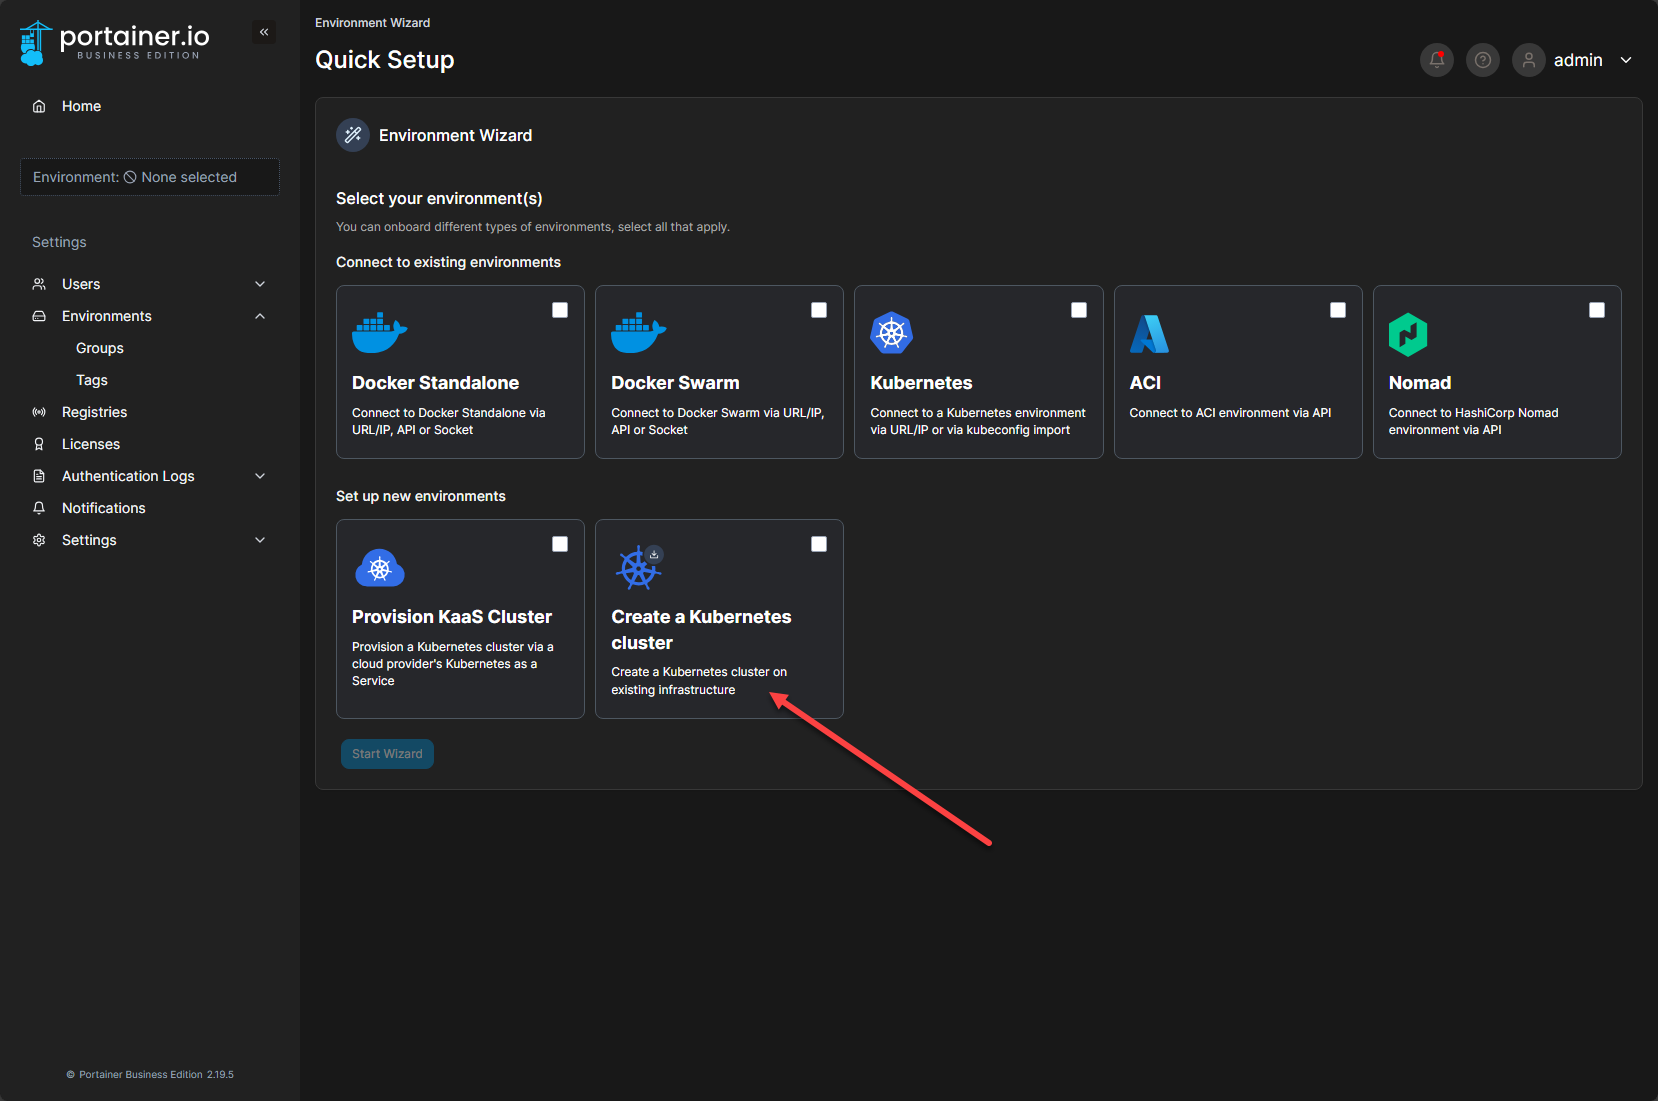Collapse the sidebar with double-chevron icon
This screenshot has height=1101, width=1658.
pos(264,32)
